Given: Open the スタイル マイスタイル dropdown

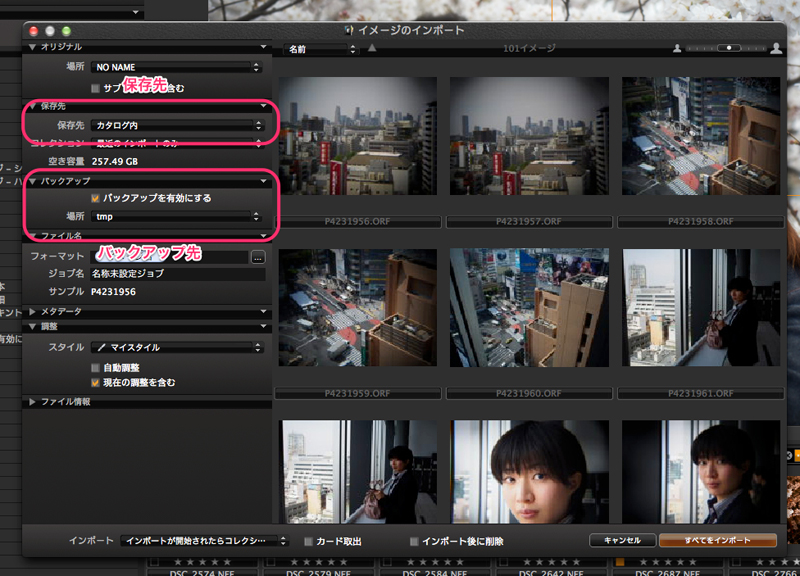Looking at the screenshot, I should click(x=177, y=347).
